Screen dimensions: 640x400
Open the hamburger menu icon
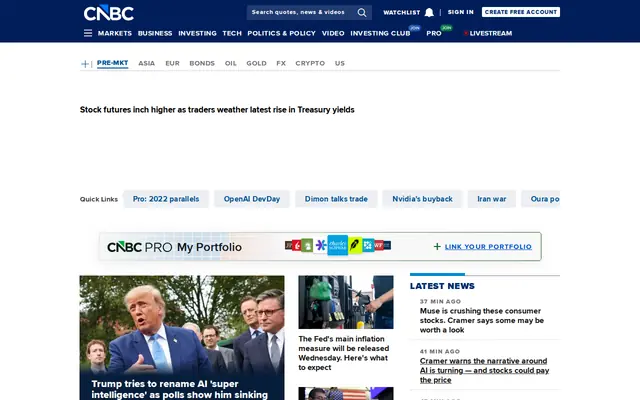tap(88, 33)
